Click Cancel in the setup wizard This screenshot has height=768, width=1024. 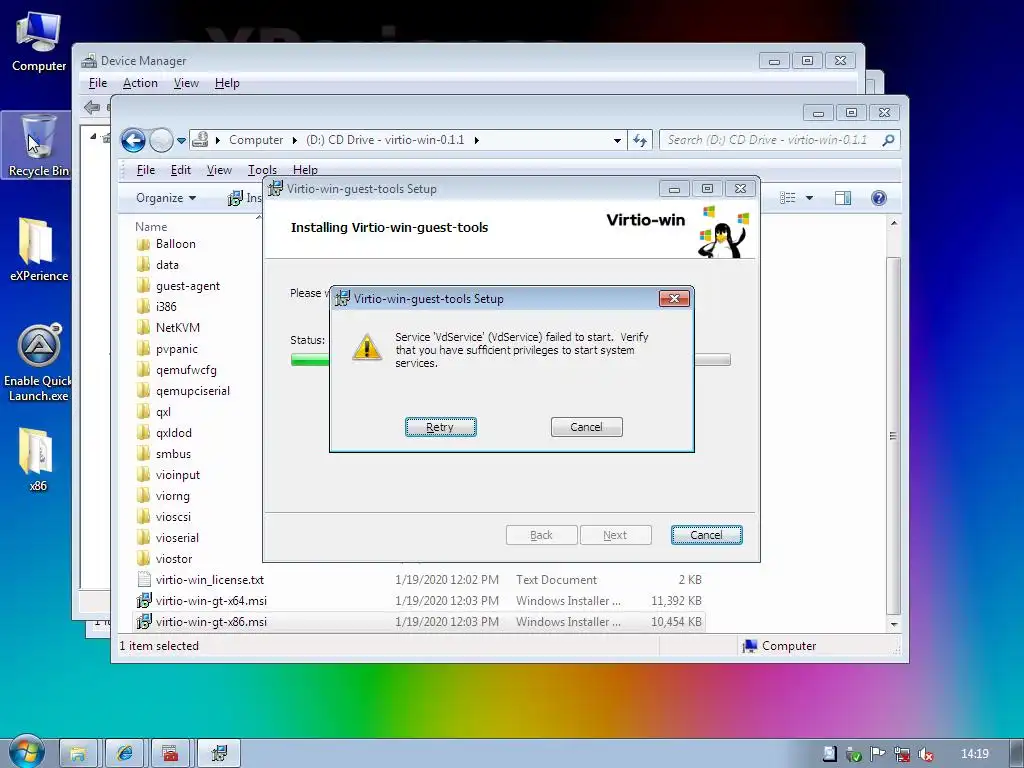[x=706, y=535]
